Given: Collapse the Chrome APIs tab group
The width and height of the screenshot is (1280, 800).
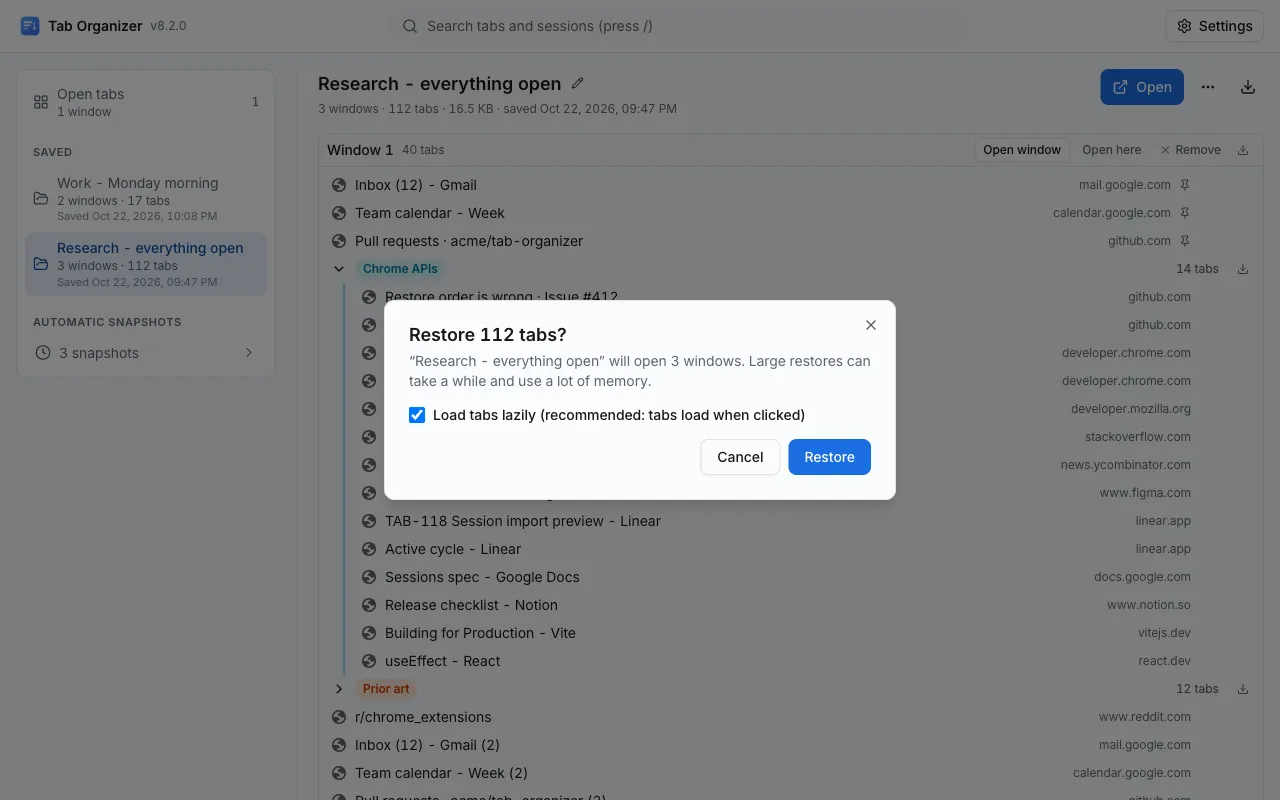Looking at the screenshot, I should pyautogui.click(x=339, y=269).
